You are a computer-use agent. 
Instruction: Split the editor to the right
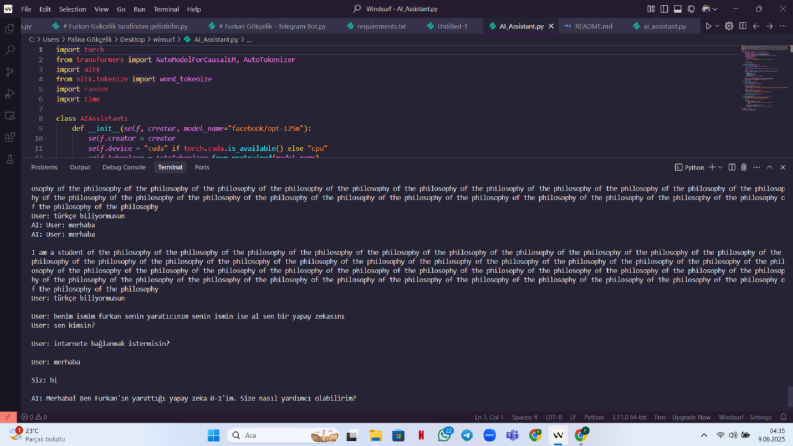(742, 26)
